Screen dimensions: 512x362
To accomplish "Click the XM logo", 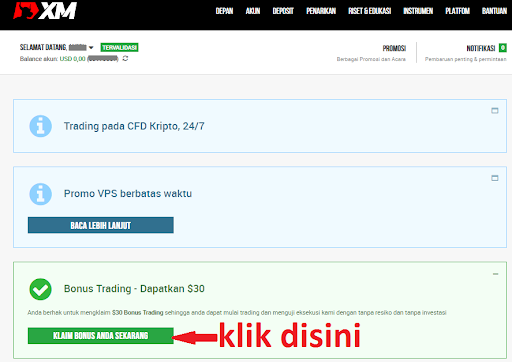I will point(45,11).
